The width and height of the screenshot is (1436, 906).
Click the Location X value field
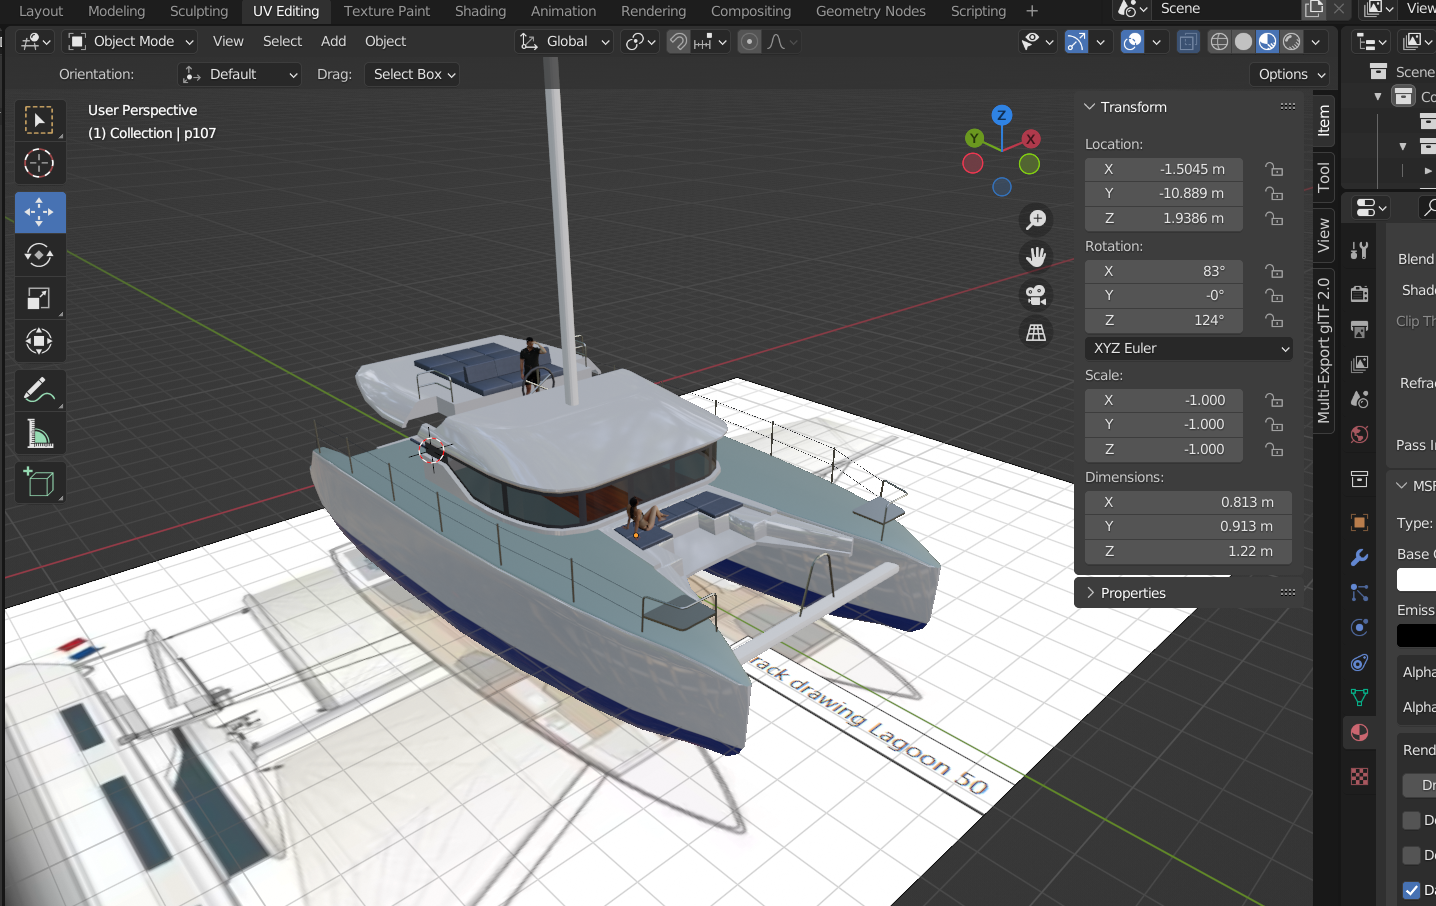pyautogui.click(x=1164, y=170)
